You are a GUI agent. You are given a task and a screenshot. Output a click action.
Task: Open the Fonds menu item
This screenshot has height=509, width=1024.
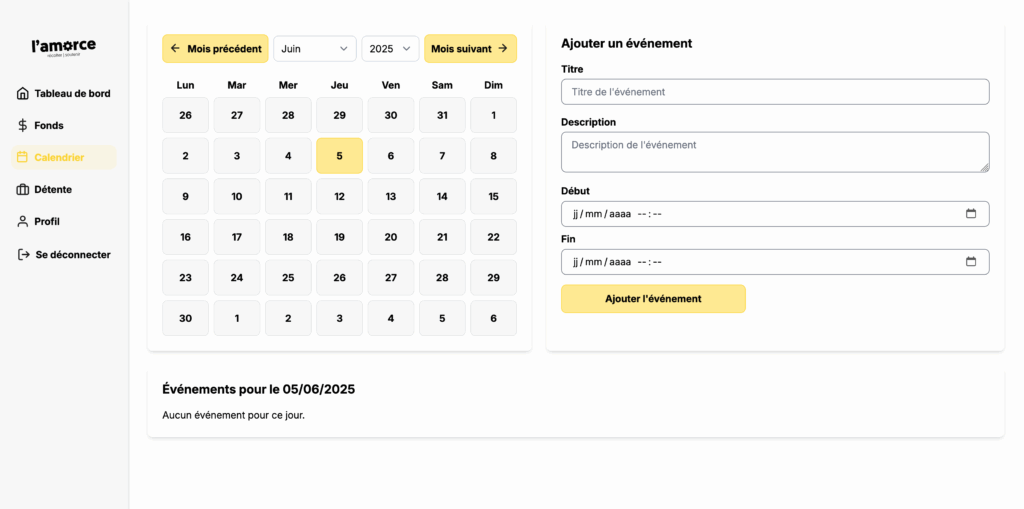point(48,125)
